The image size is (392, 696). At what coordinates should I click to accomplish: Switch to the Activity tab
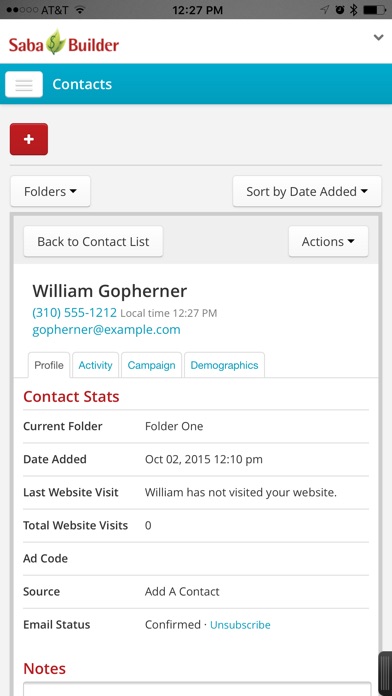point(95,365)
